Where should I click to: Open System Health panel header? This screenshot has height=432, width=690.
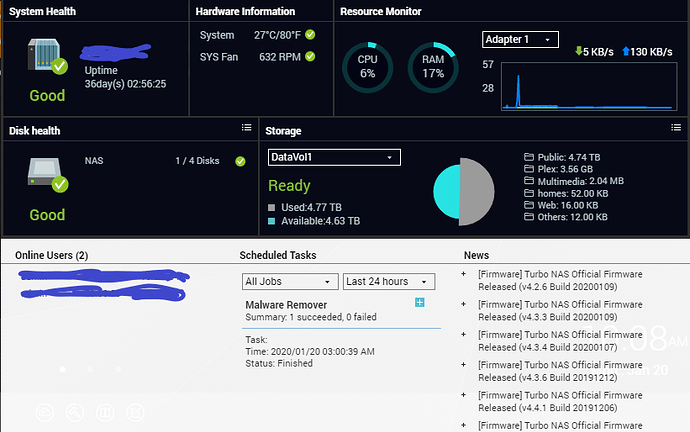pyautogui.click(x=42, y=11)
